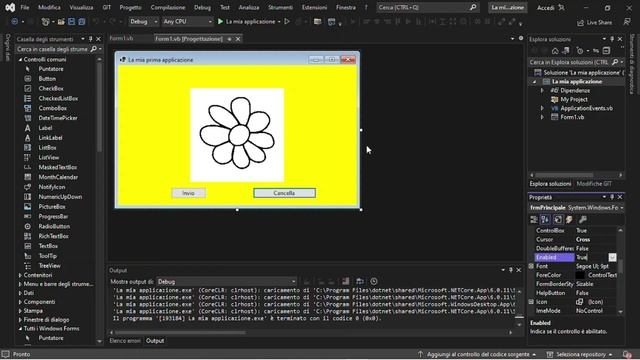Pin the Casella degli strumenti panel
640x360 pixels.
tap(91, 39)
